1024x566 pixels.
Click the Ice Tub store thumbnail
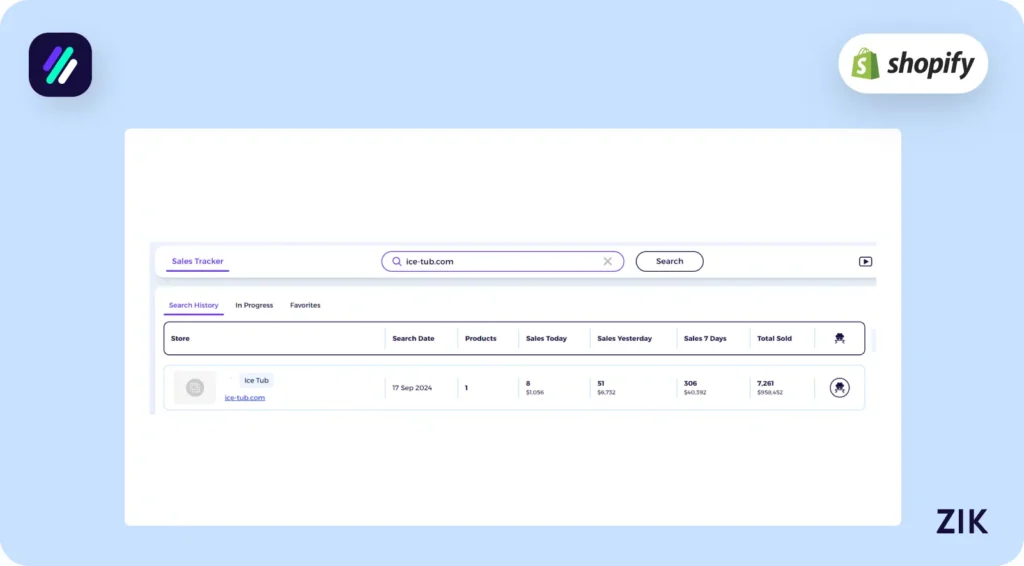pos(195,387)
